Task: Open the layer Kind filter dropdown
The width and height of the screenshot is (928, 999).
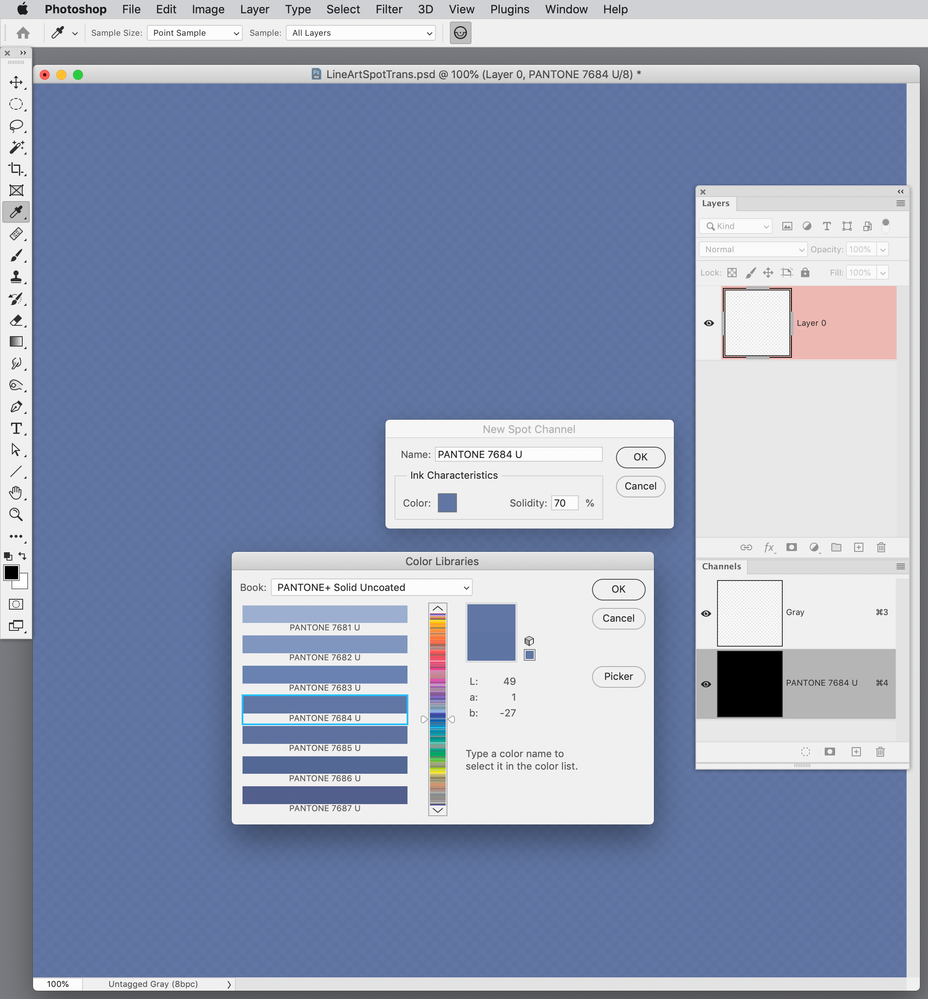Action: click(x=736, y=226)
